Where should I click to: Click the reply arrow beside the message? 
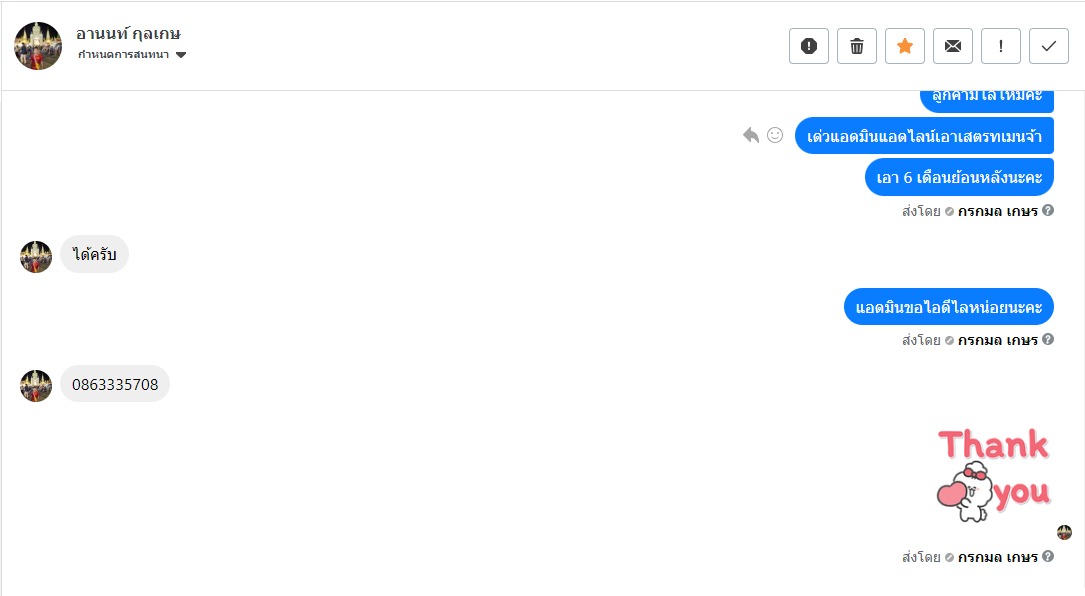pos(751,135)
